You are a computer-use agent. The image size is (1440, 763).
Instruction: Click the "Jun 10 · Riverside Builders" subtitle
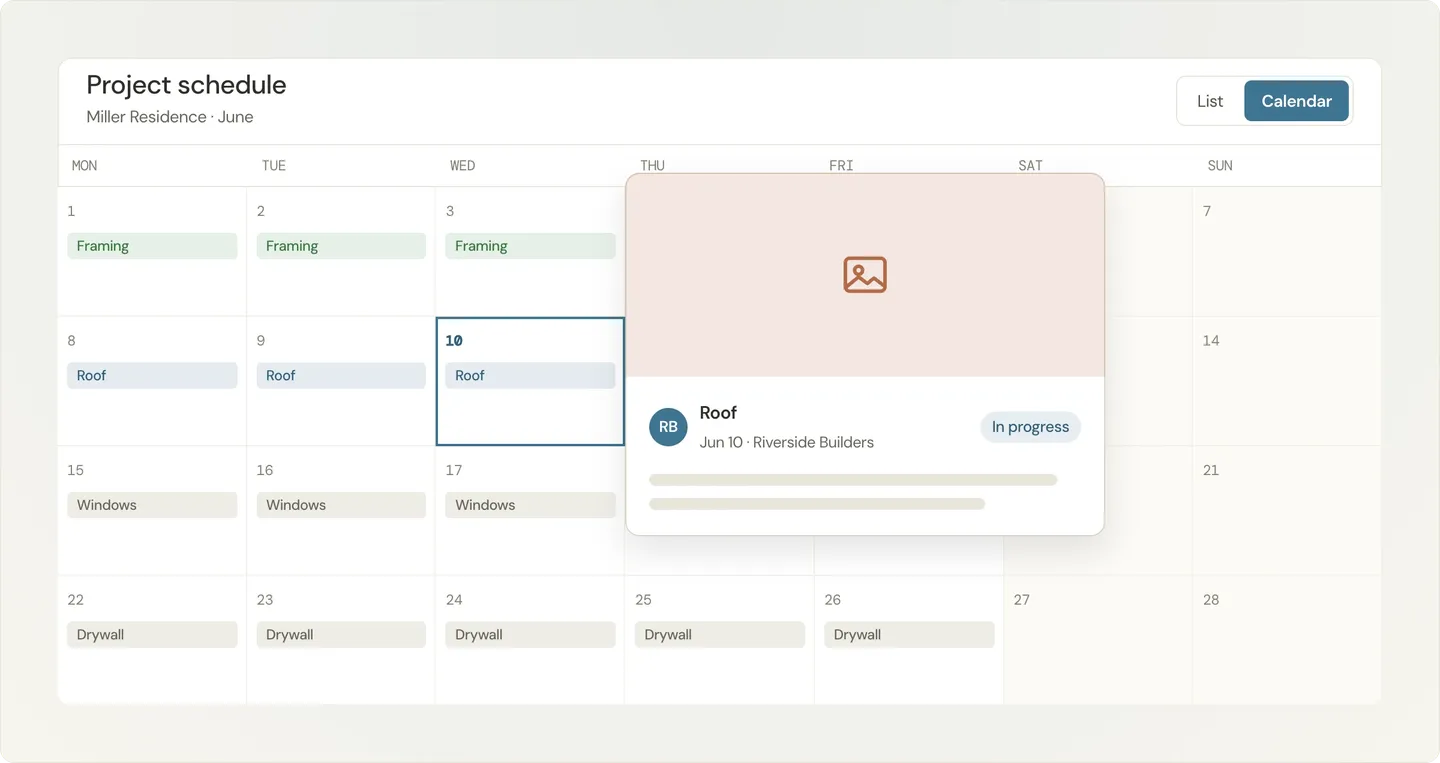tap(787, 442)
